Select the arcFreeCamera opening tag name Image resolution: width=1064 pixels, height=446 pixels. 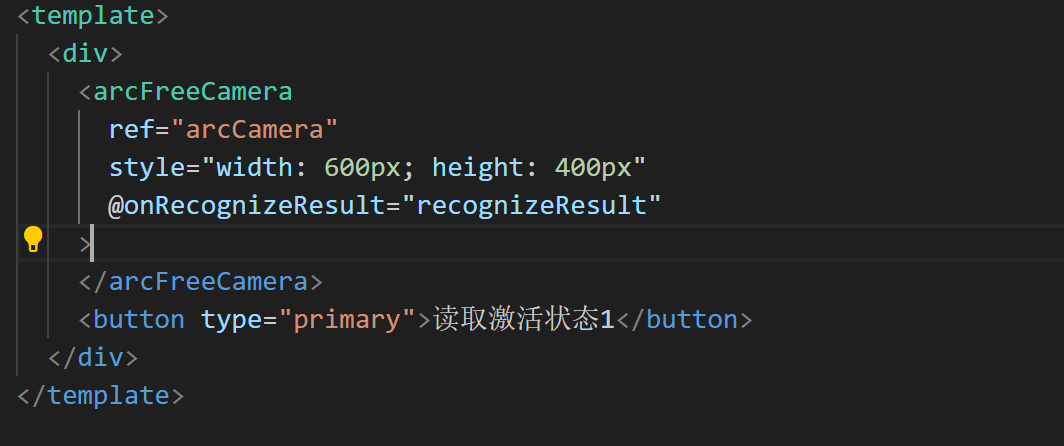pos(193,91)
